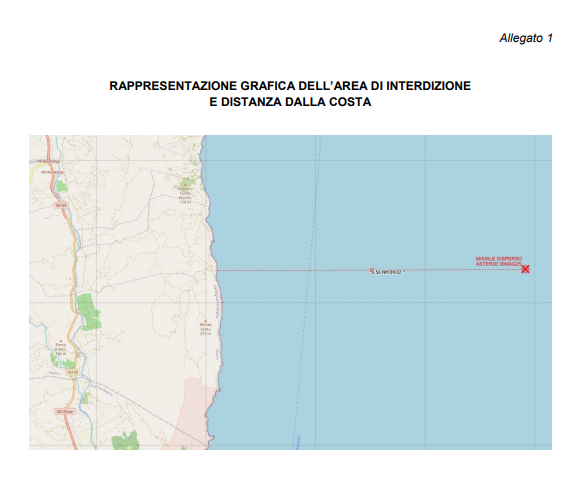Screen dimensions: 581x479
Task: Click the E DISTANZA DALLA COSTA subtitle
Action: click(x=290, y=102)
